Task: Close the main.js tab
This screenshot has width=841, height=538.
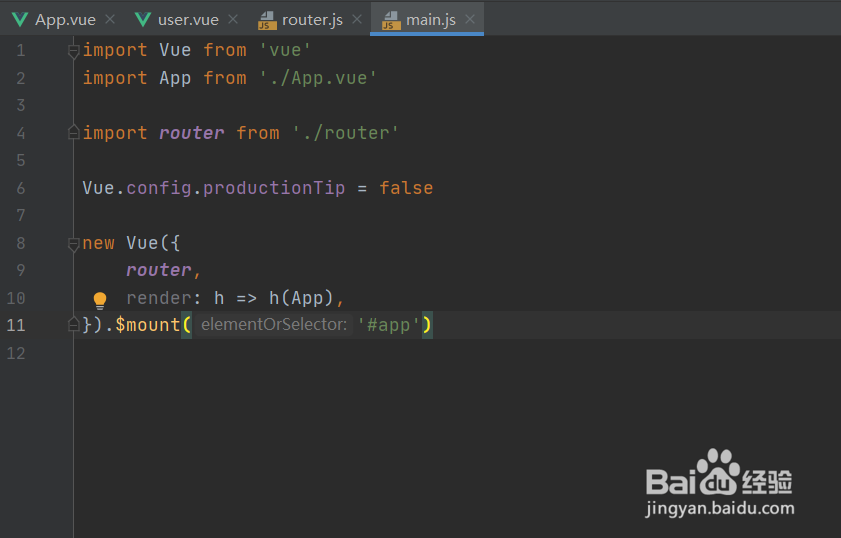Action: [x=470, y=19]
